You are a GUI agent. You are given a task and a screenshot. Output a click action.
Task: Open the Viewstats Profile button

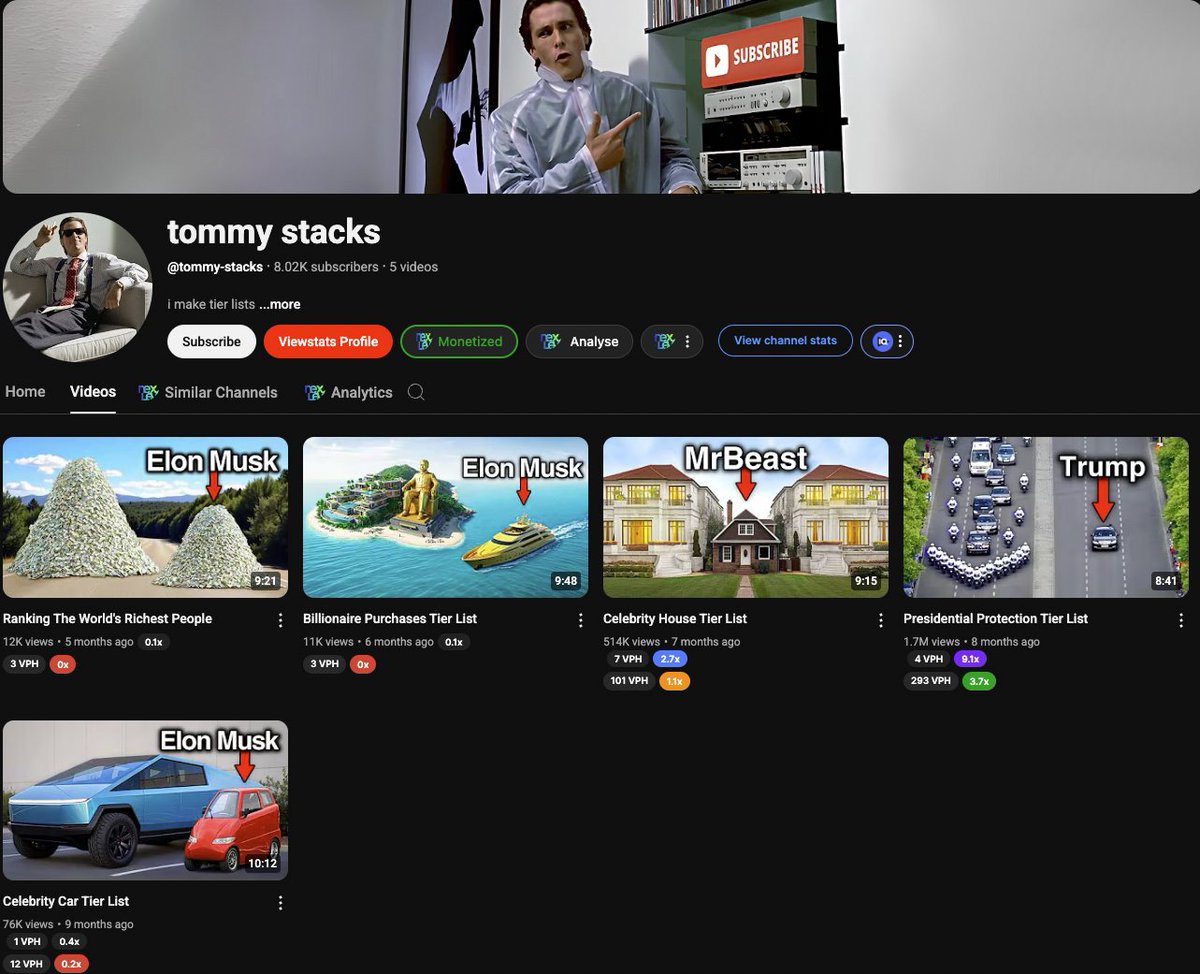(328, 341)
